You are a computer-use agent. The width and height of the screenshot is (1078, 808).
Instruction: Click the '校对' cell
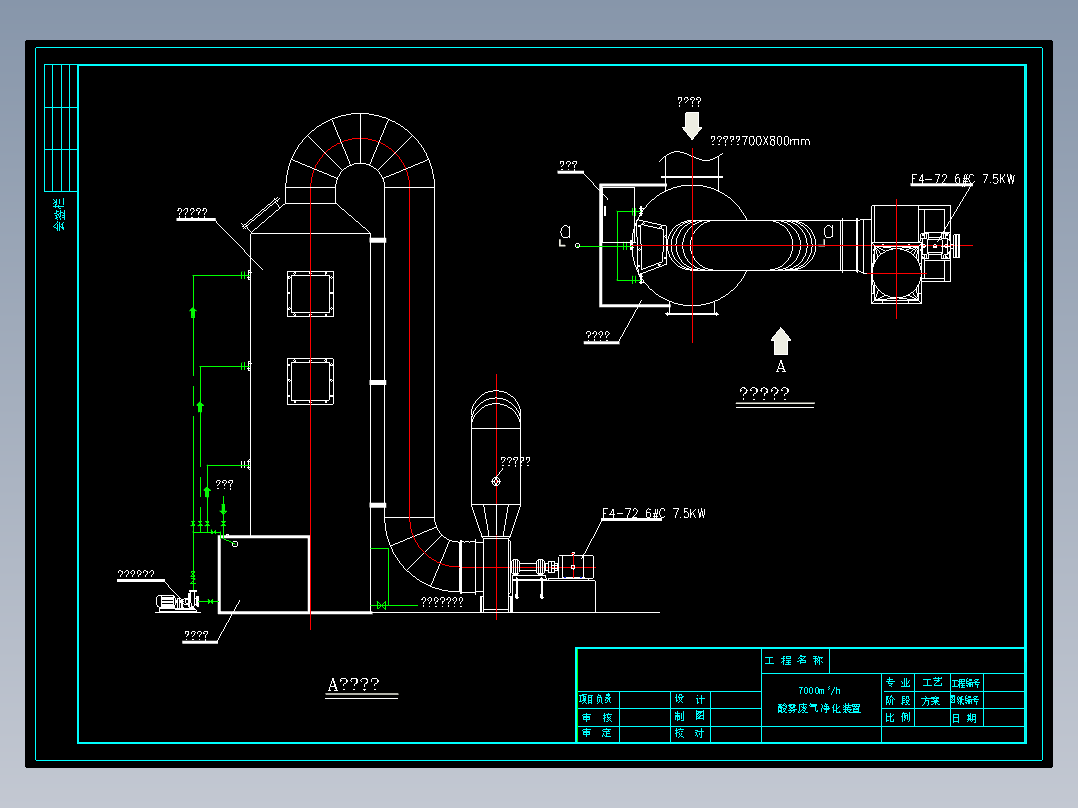[690, 733]
